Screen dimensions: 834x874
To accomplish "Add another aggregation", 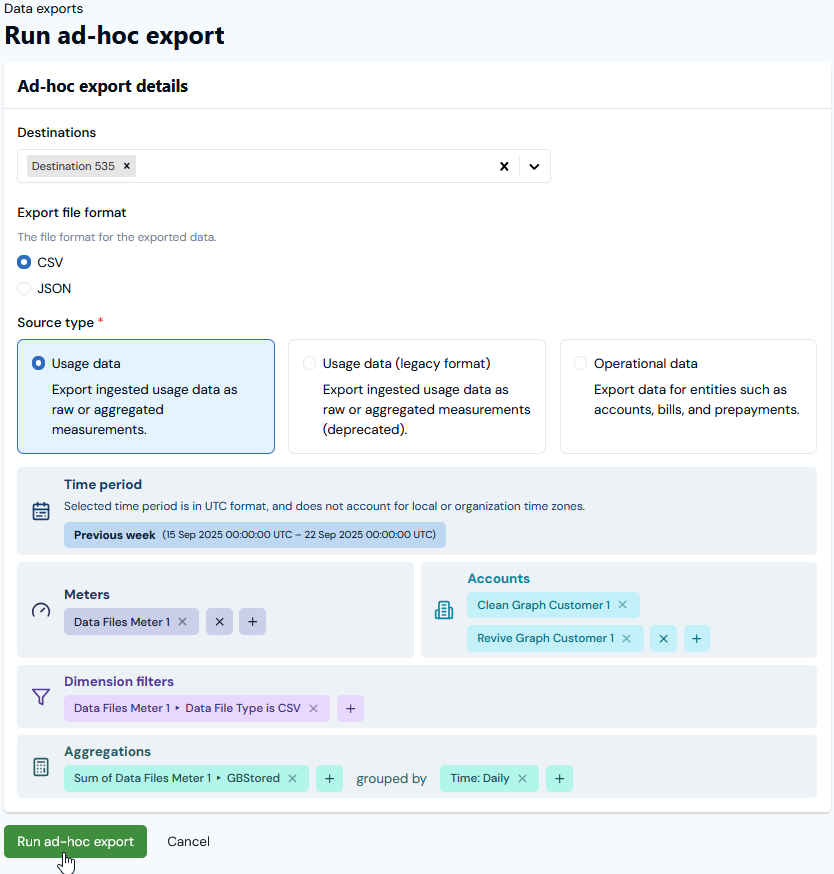I will click(329, 778).
